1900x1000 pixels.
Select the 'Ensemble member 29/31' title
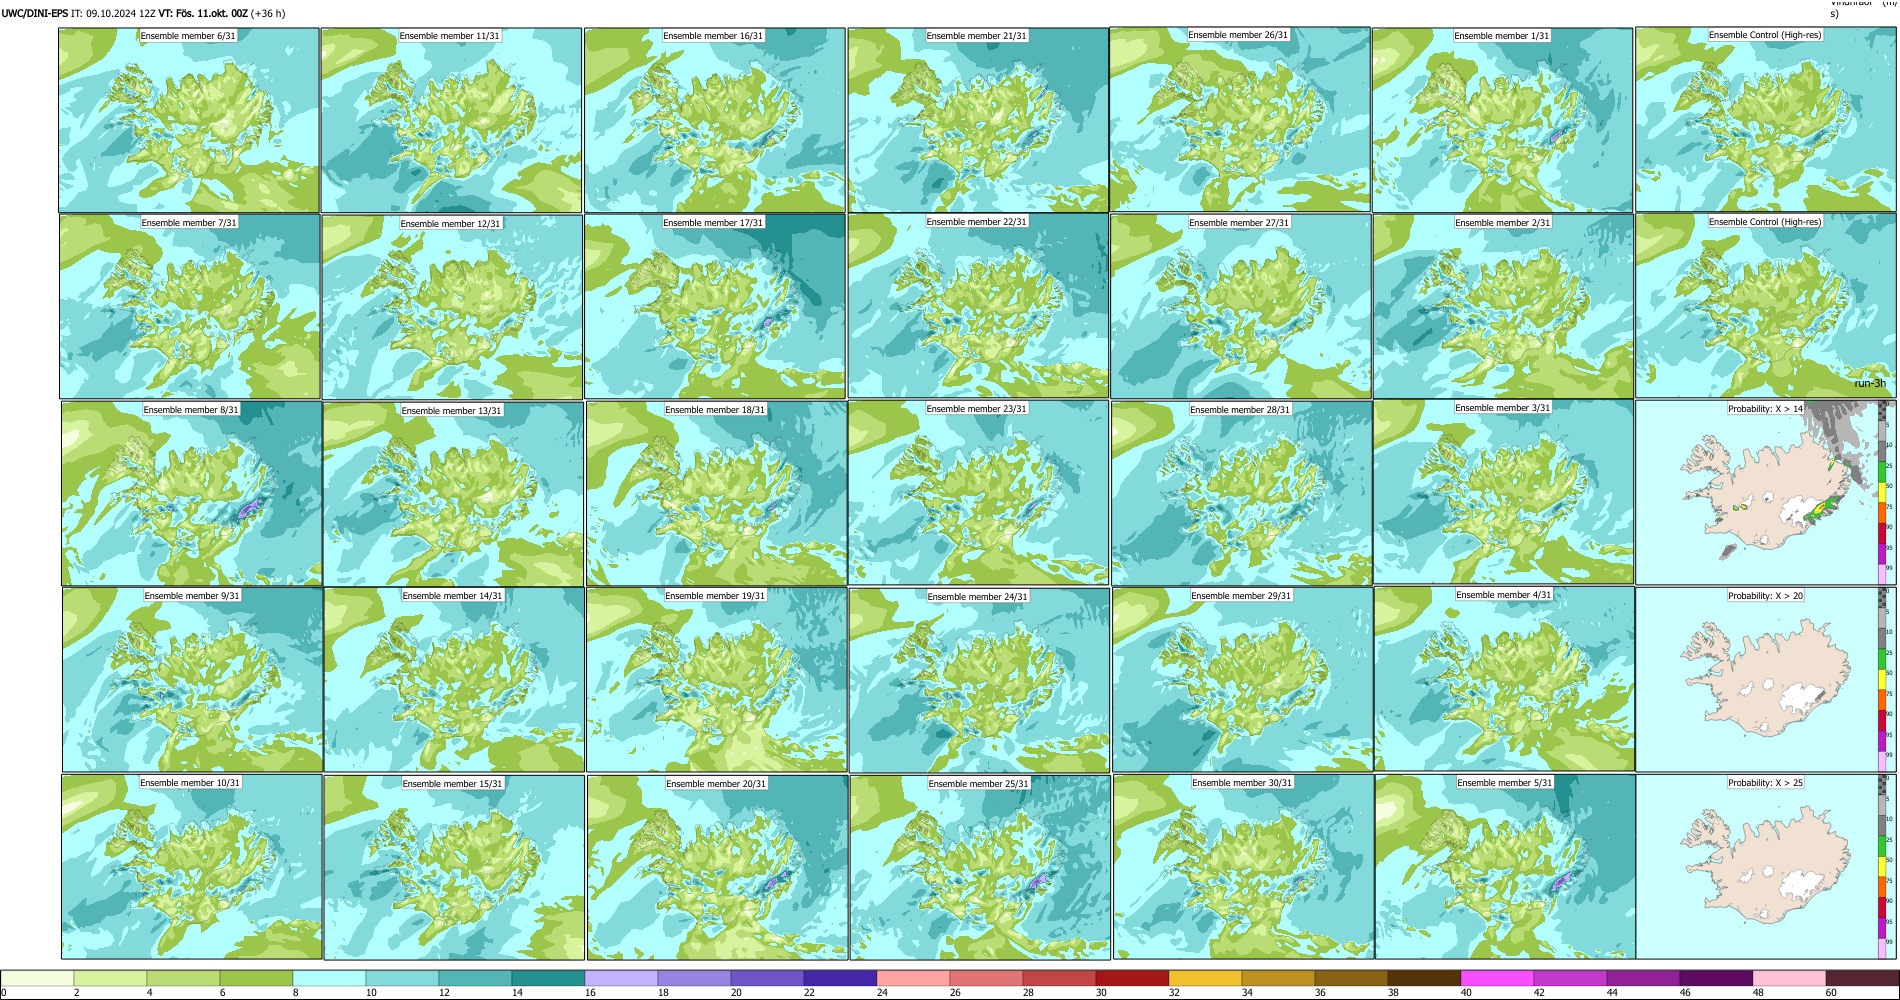click(1241, 596)
